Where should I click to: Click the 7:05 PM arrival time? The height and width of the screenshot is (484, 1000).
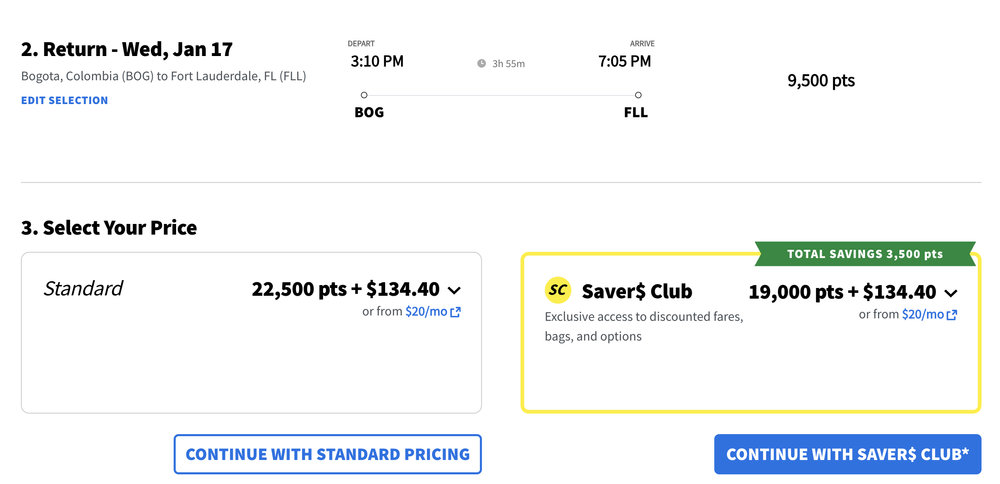(624, 62)
